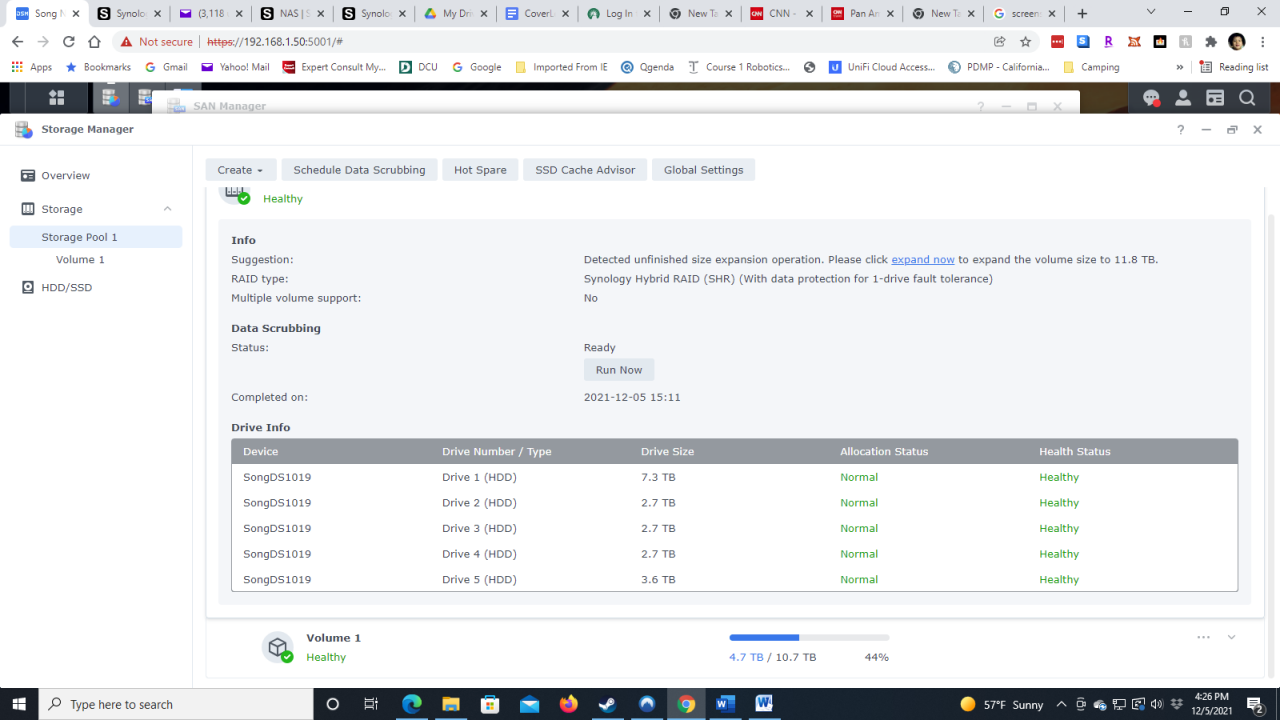This screenshot has height=720, width=1280.
Task: Click Schedule Data Scrubbing button
Action: pyautogui.click(x=359, y=170)
